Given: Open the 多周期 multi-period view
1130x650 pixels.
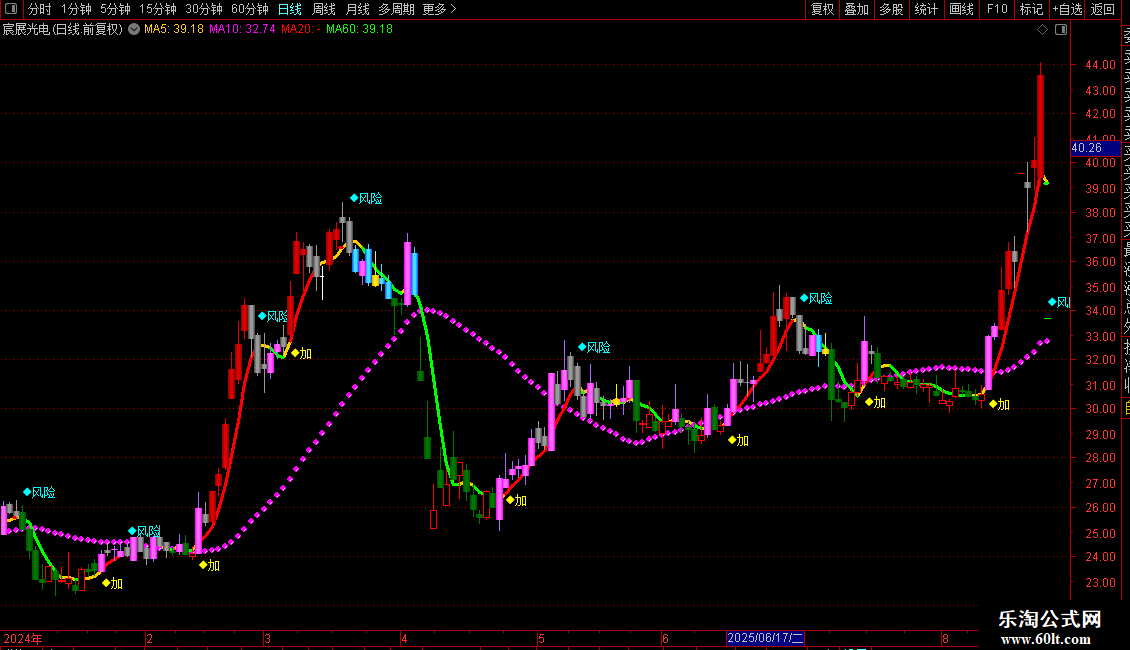Looking at the screenshot, I should pos(396,9).
